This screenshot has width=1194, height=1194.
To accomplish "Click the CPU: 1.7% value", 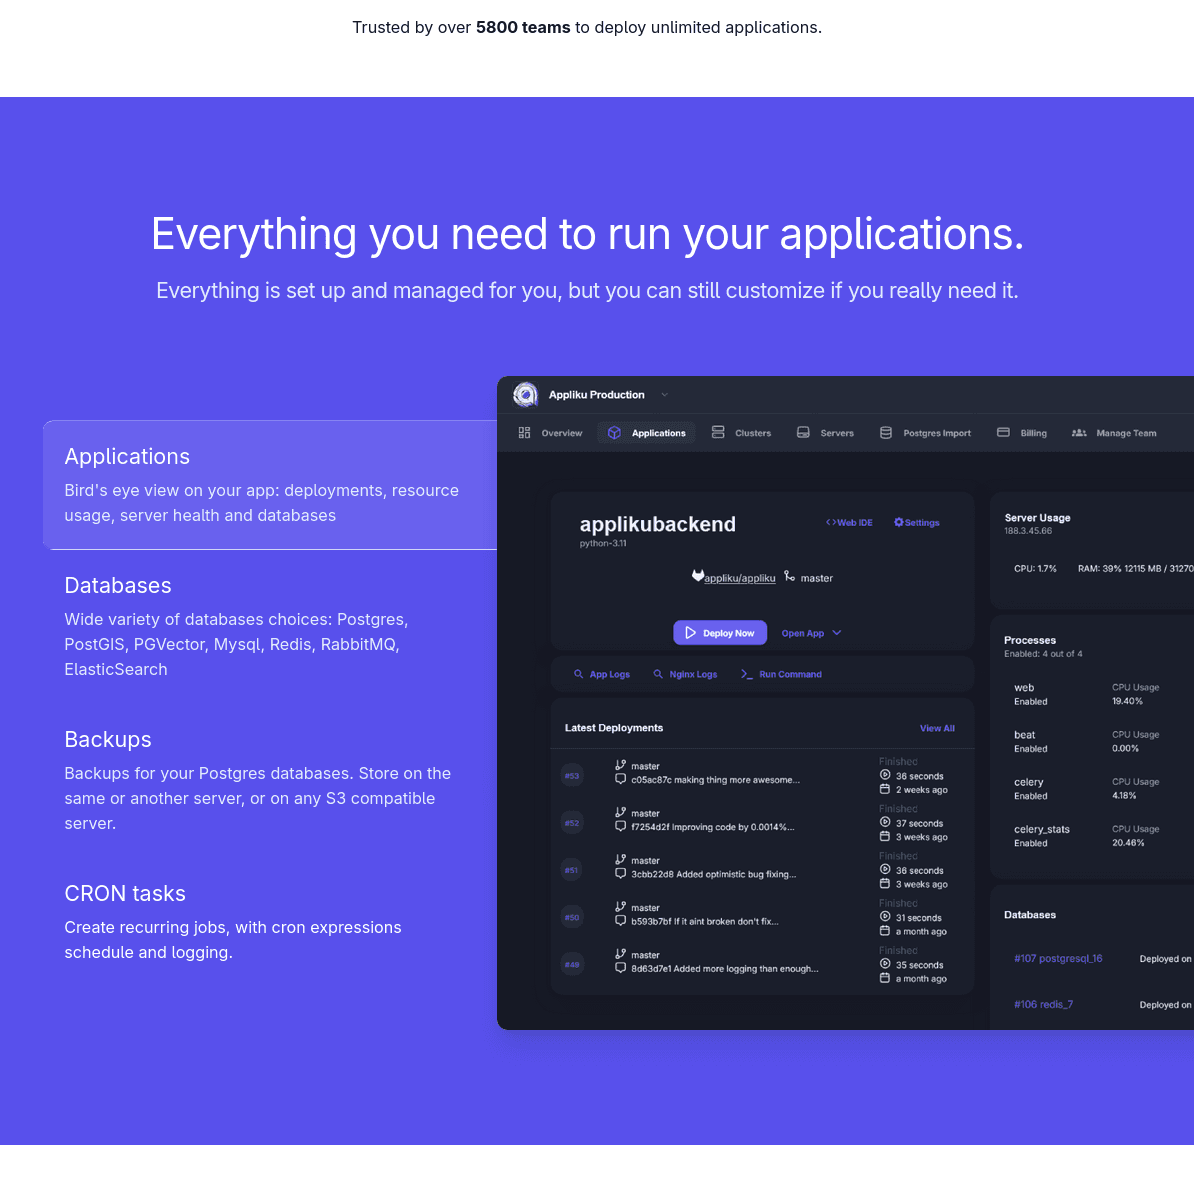I will point(1035,569).
